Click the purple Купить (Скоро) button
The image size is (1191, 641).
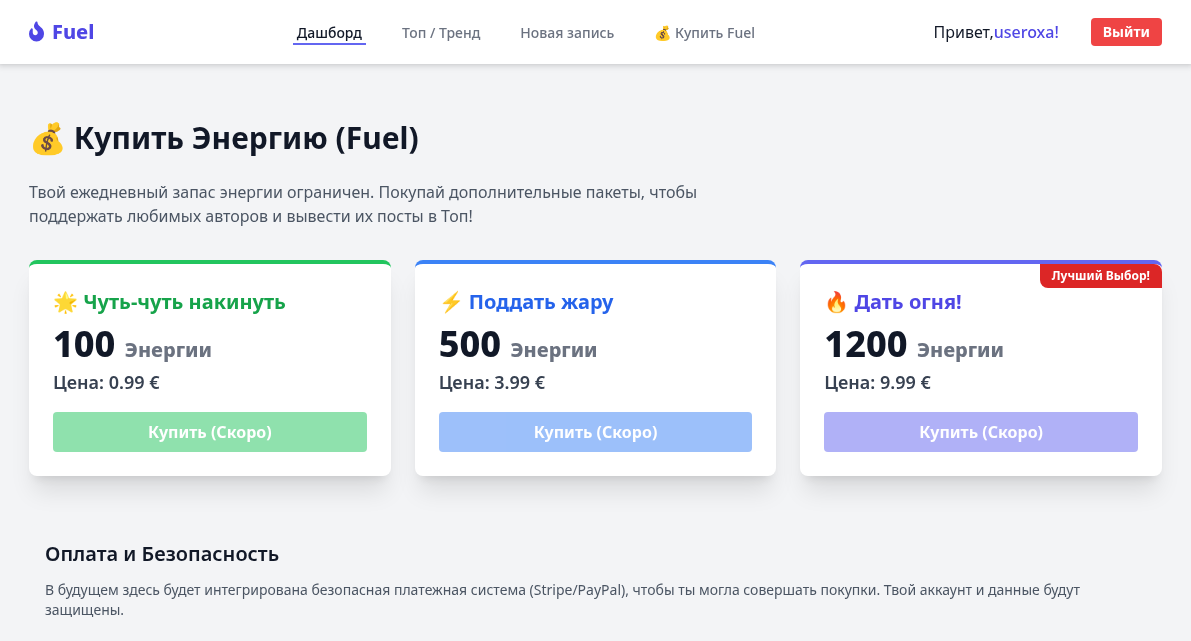click(981, 432)
